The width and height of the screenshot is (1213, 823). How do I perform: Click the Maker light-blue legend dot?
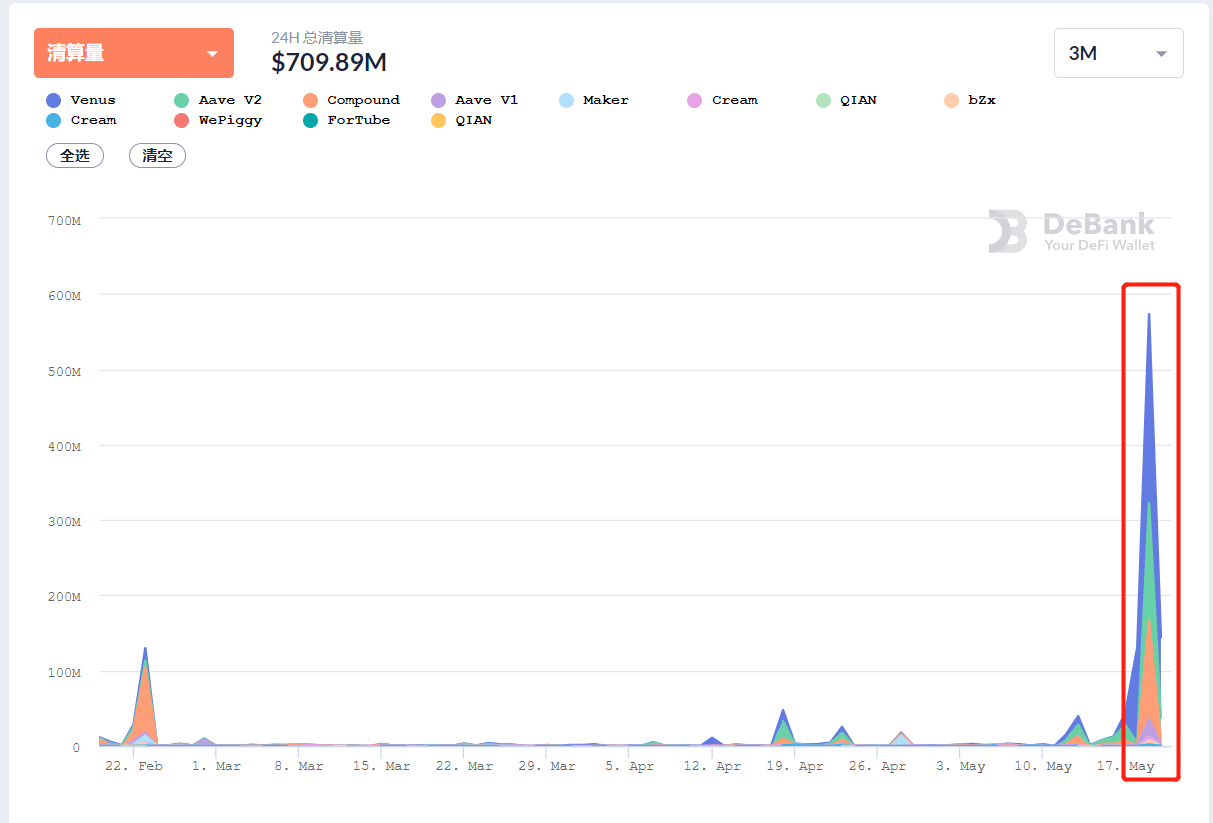click(567, 100)
